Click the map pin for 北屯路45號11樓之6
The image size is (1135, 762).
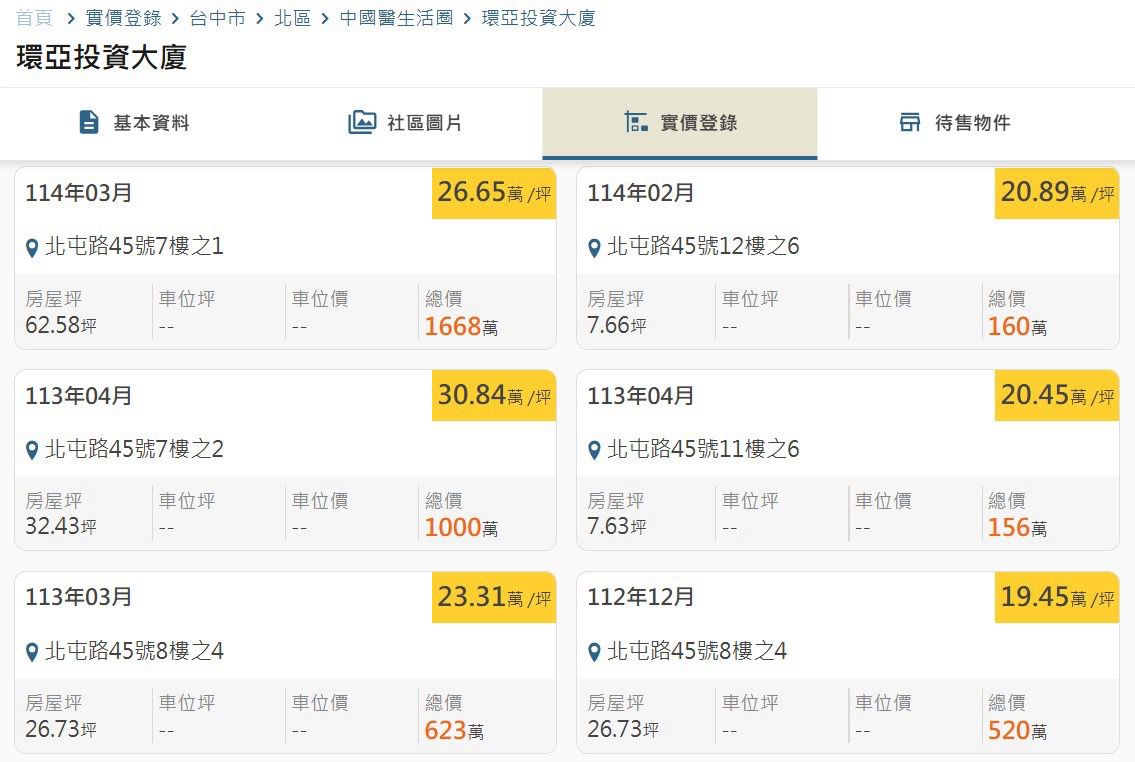point(594,451)
